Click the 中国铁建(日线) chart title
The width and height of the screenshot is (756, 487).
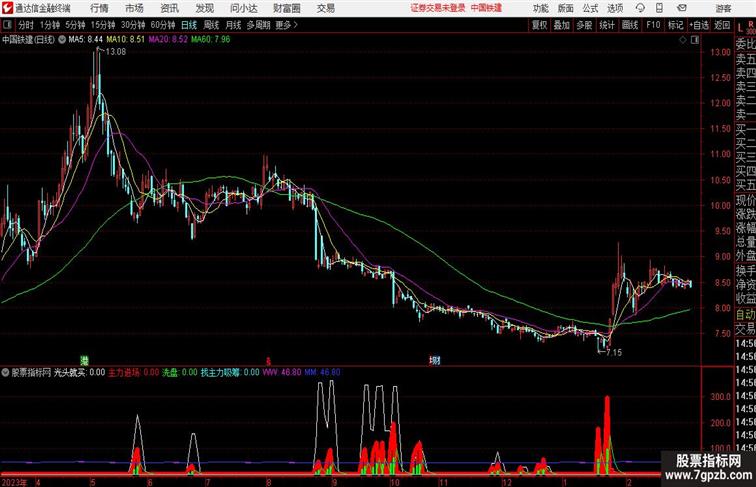click(28, 40)
